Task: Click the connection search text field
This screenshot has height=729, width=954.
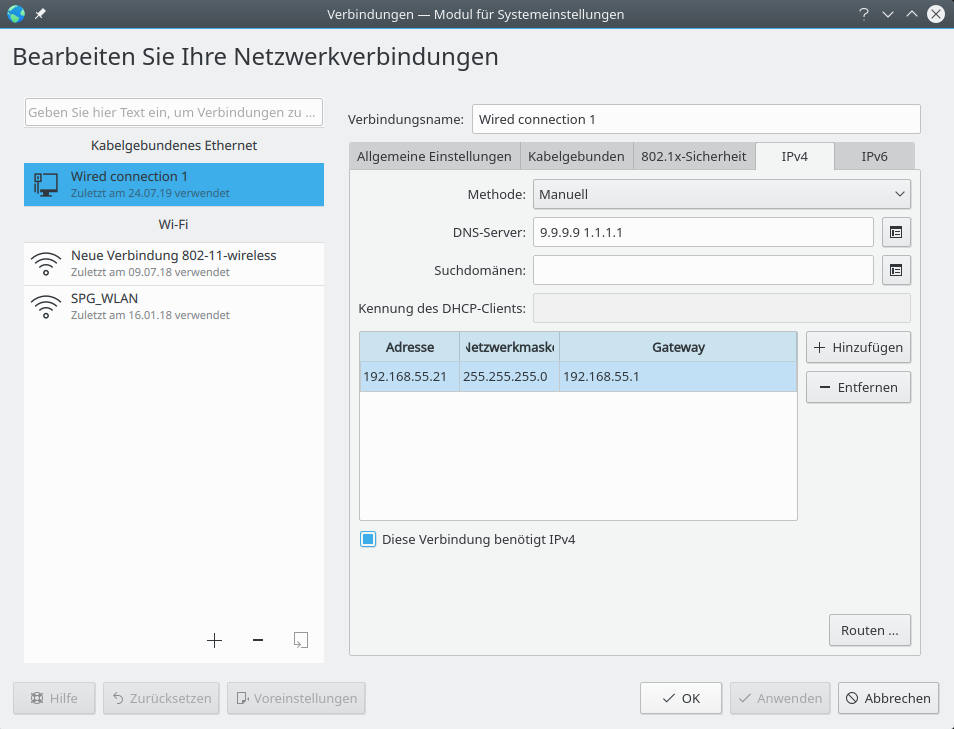Action: coord(174,113)
